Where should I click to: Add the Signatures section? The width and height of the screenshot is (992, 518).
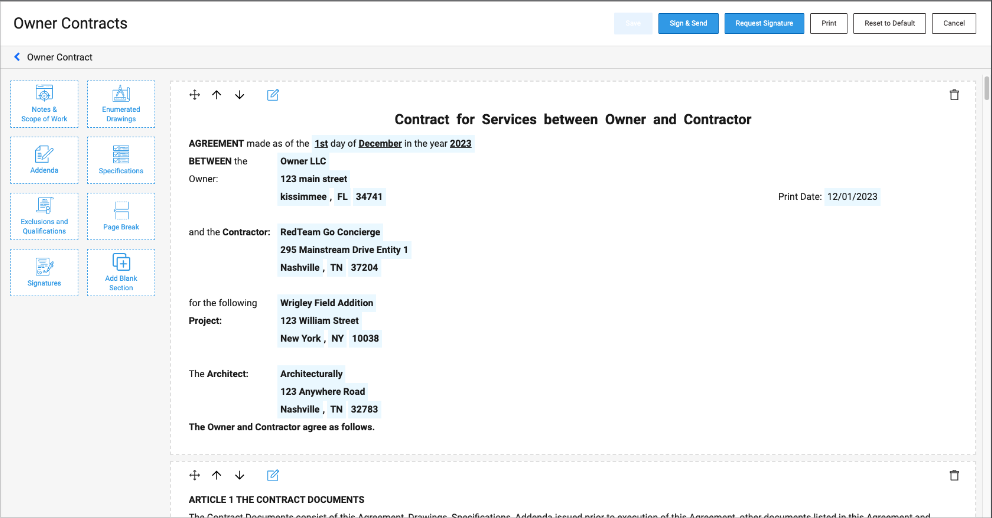[44, 272]
